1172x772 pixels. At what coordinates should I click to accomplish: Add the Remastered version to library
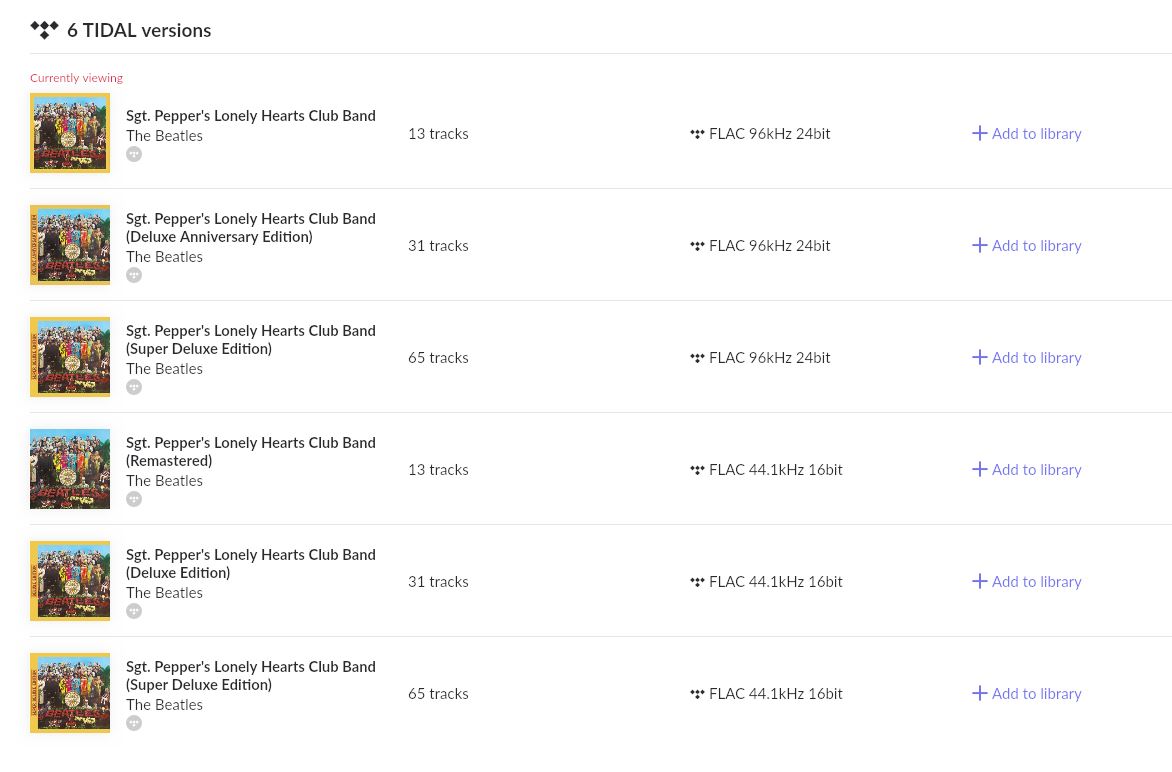[1026, 470]
